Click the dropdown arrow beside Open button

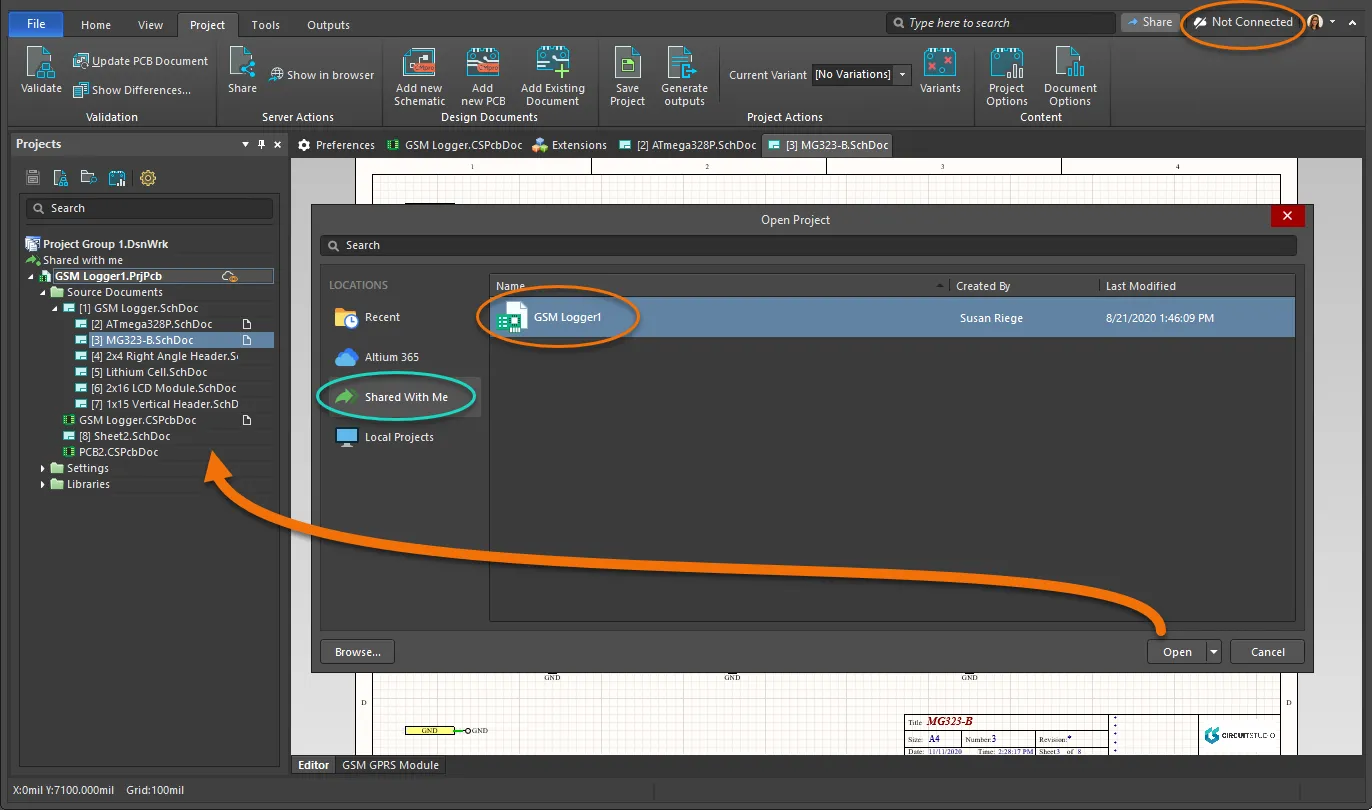[1214, 652]
